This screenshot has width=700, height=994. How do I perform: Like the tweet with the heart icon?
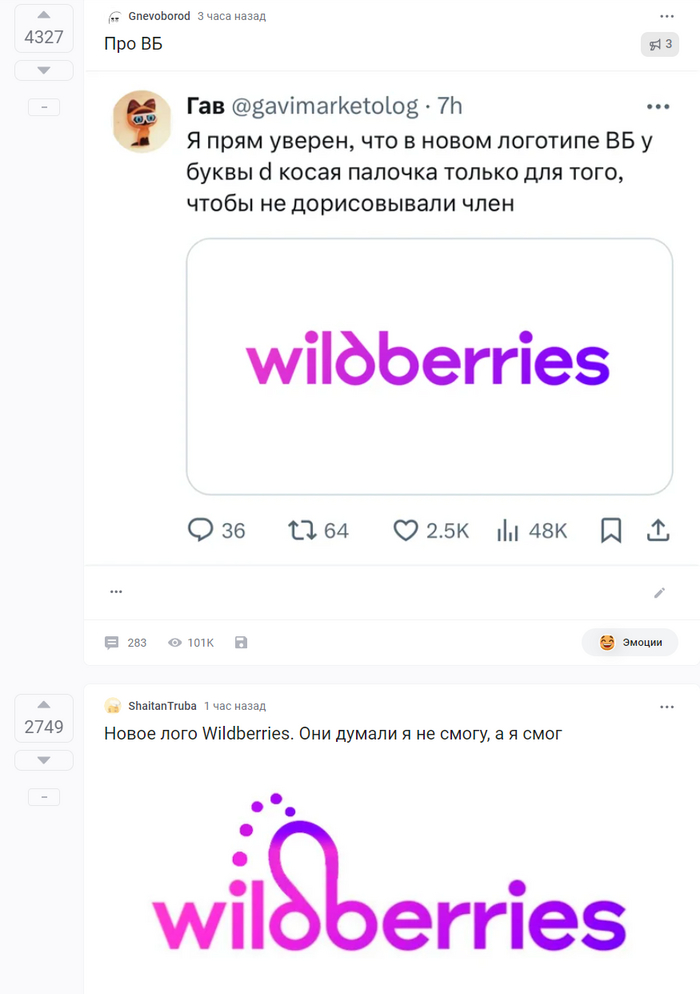406,530
